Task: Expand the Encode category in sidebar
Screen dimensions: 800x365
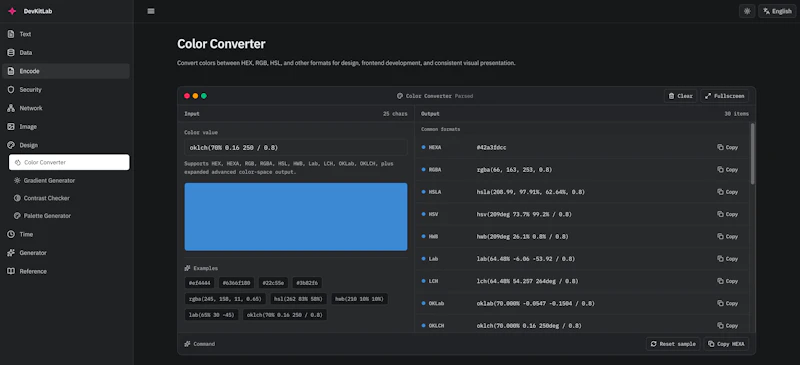Action: pos(66,71)
